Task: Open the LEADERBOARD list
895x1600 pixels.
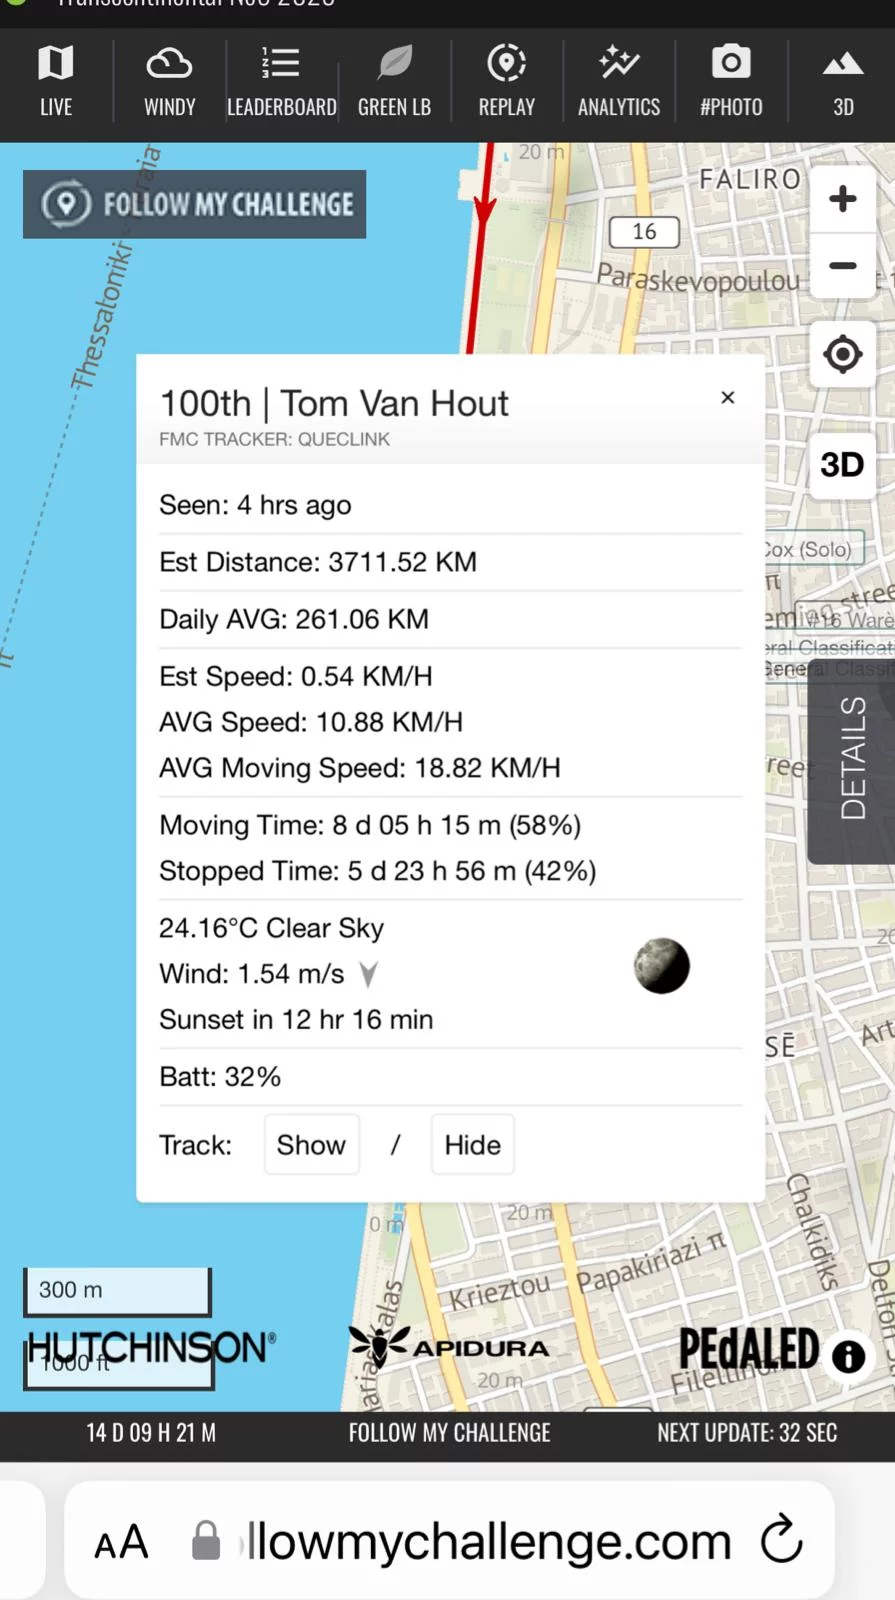Action: (281, 82)
